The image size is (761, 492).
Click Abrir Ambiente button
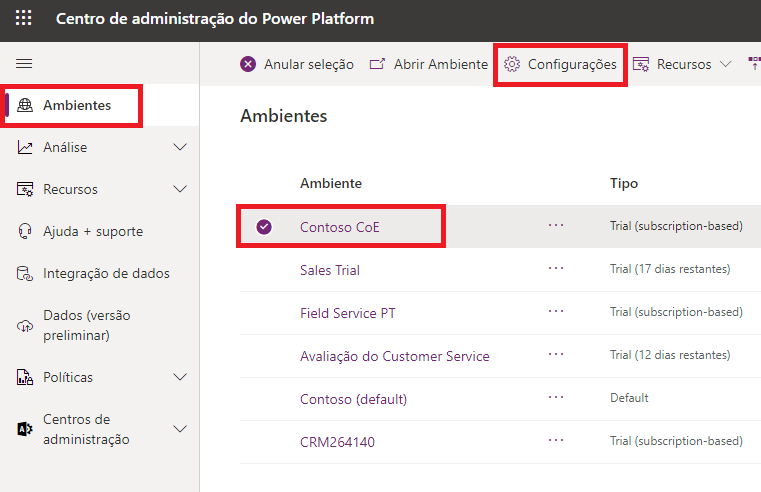coord(428,64)
